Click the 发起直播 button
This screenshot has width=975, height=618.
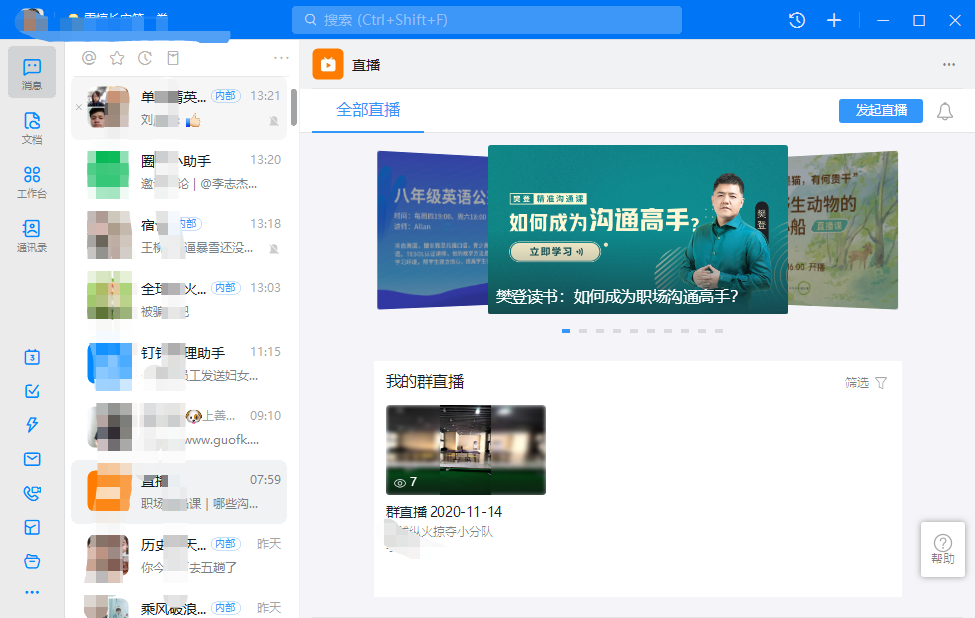click(x=880, y=111)
